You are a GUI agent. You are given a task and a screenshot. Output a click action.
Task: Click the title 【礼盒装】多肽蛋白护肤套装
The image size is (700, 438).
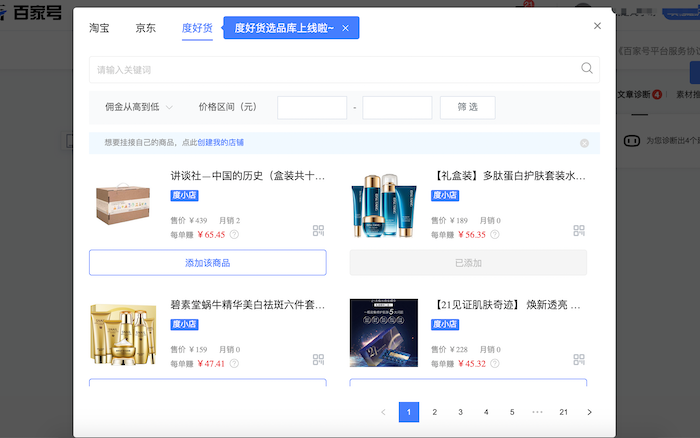pyautogui.click(x=508, y=176)
